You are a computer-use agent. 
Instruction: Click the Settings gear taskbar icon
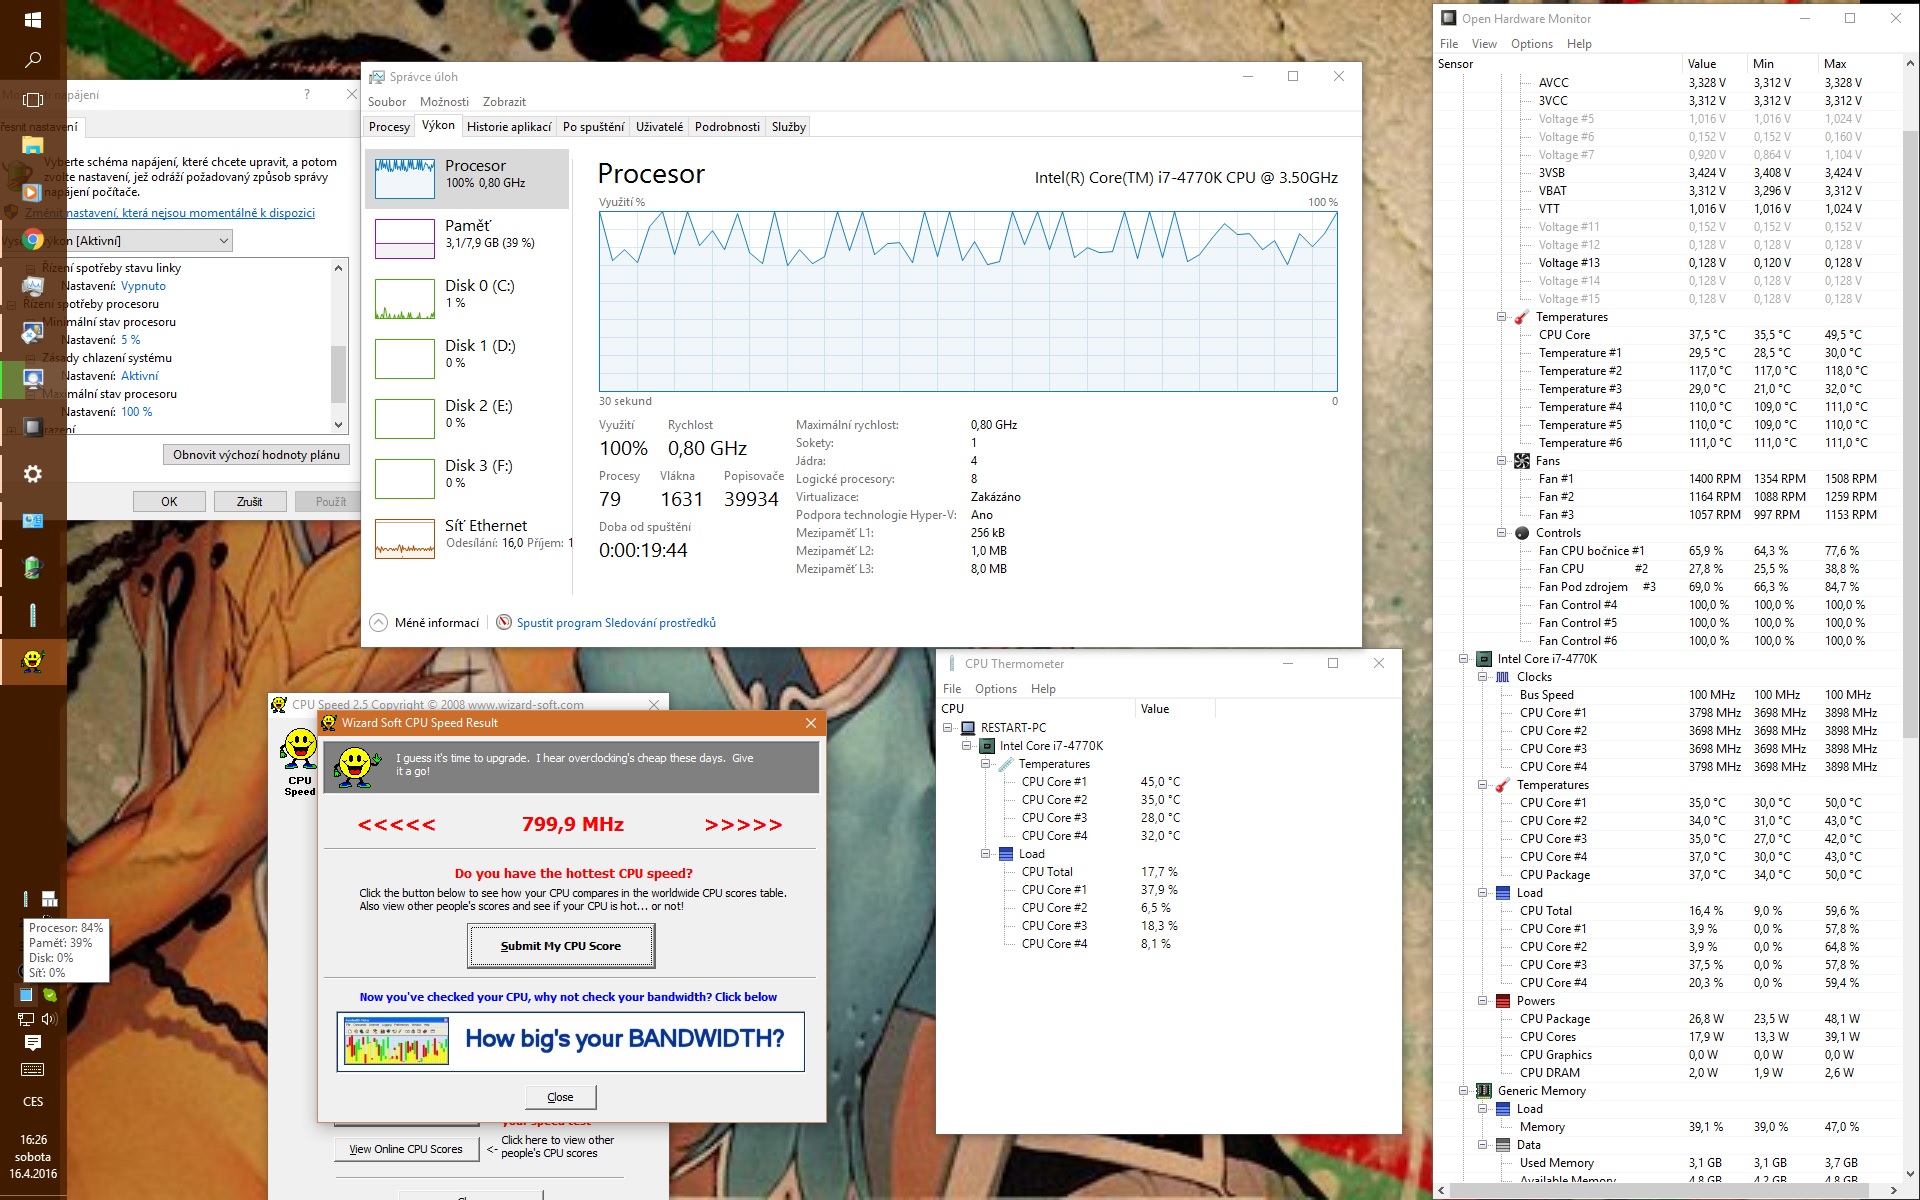click(33, 474)
